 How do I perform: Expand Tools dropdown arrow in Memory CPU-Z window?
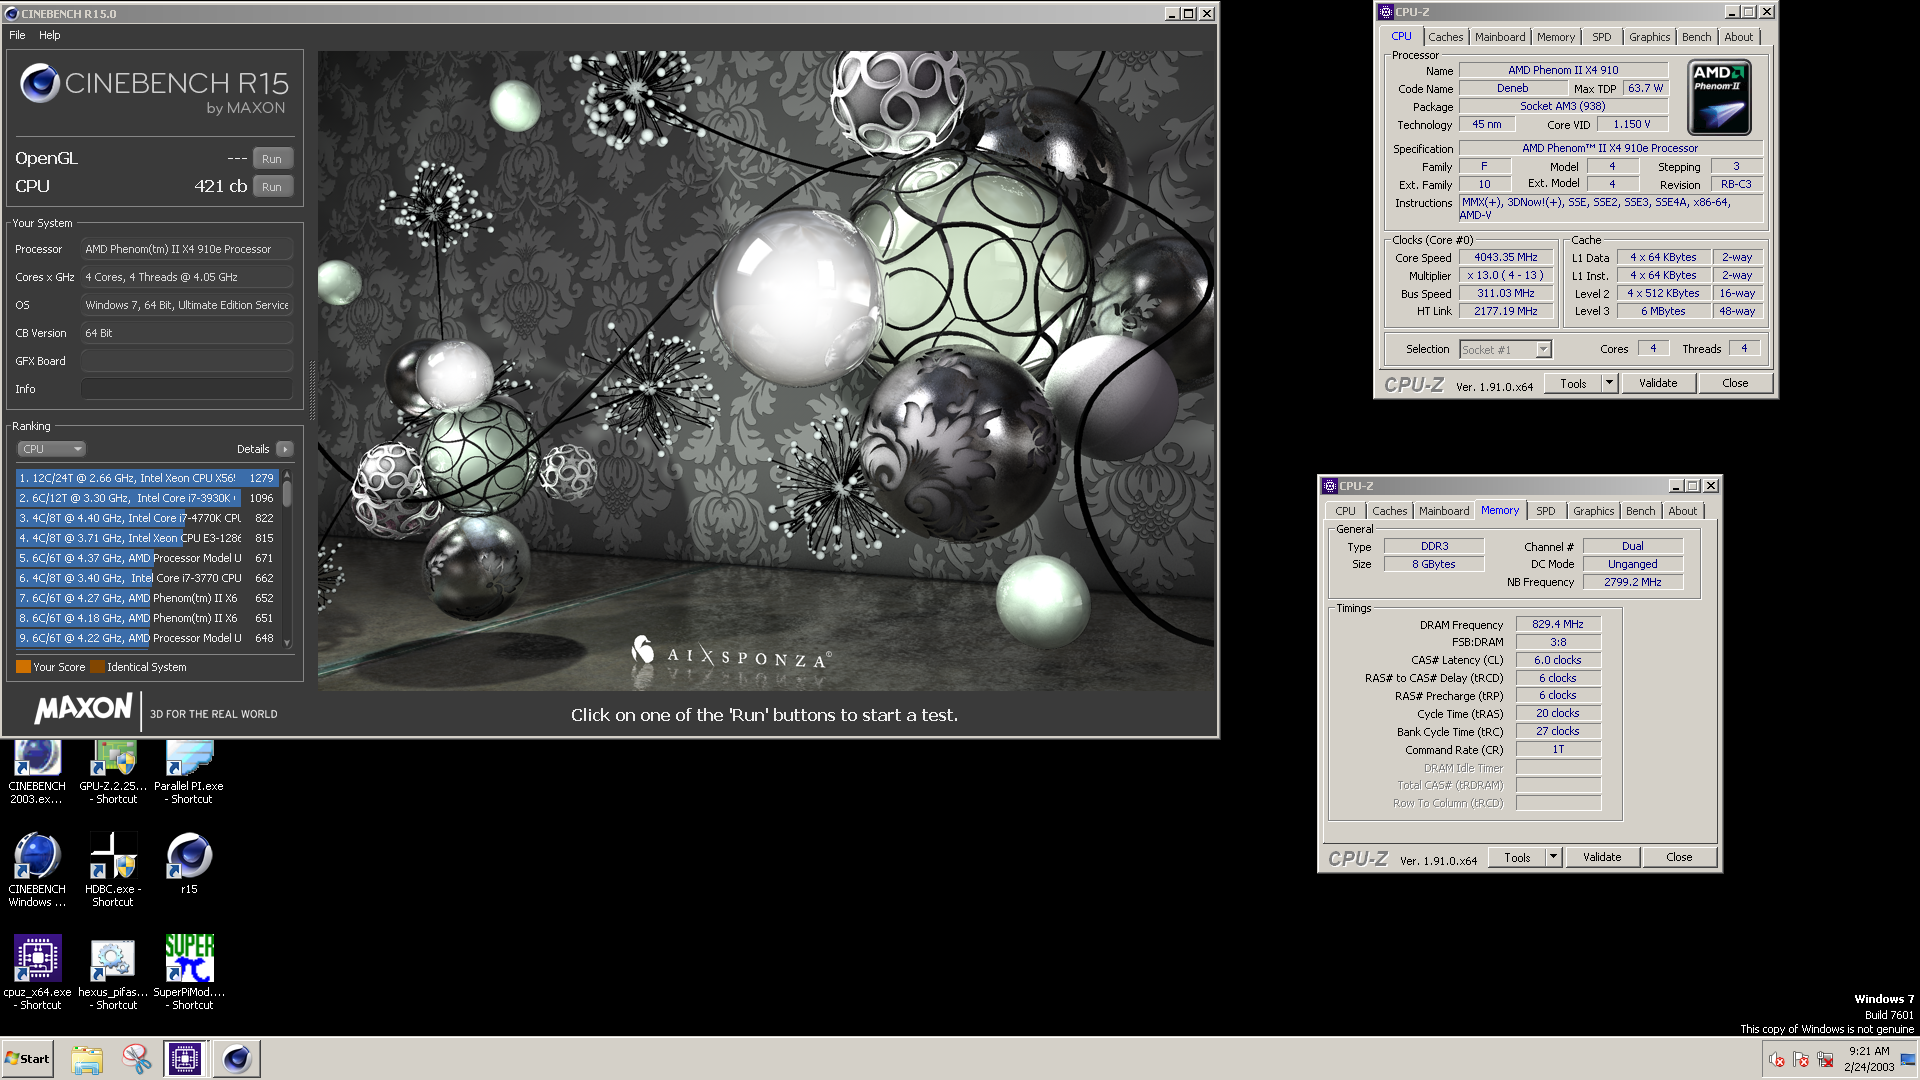pos(1553,857)
